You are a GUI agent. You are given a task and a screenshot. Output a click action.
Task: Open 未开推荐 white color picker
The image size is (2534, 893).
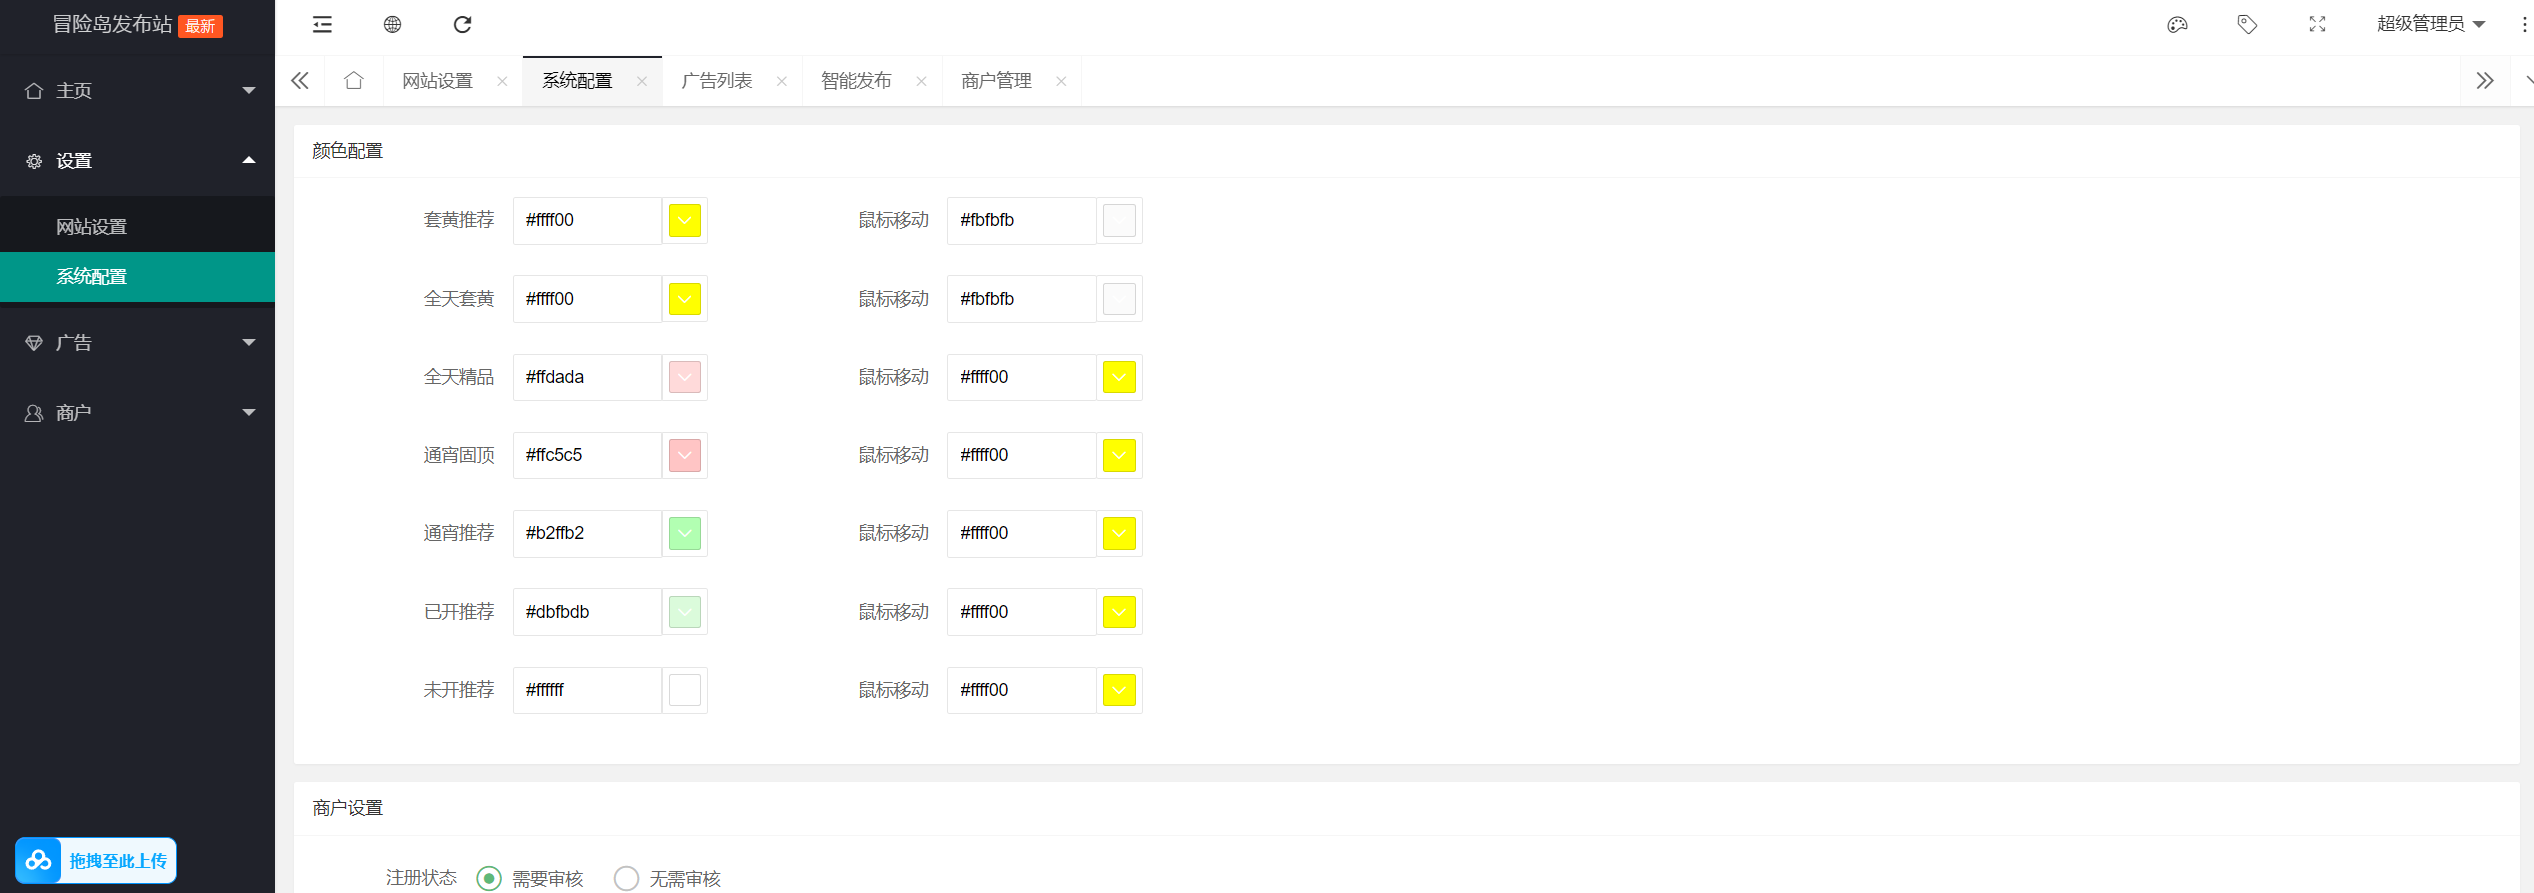(x=685, y=690)
